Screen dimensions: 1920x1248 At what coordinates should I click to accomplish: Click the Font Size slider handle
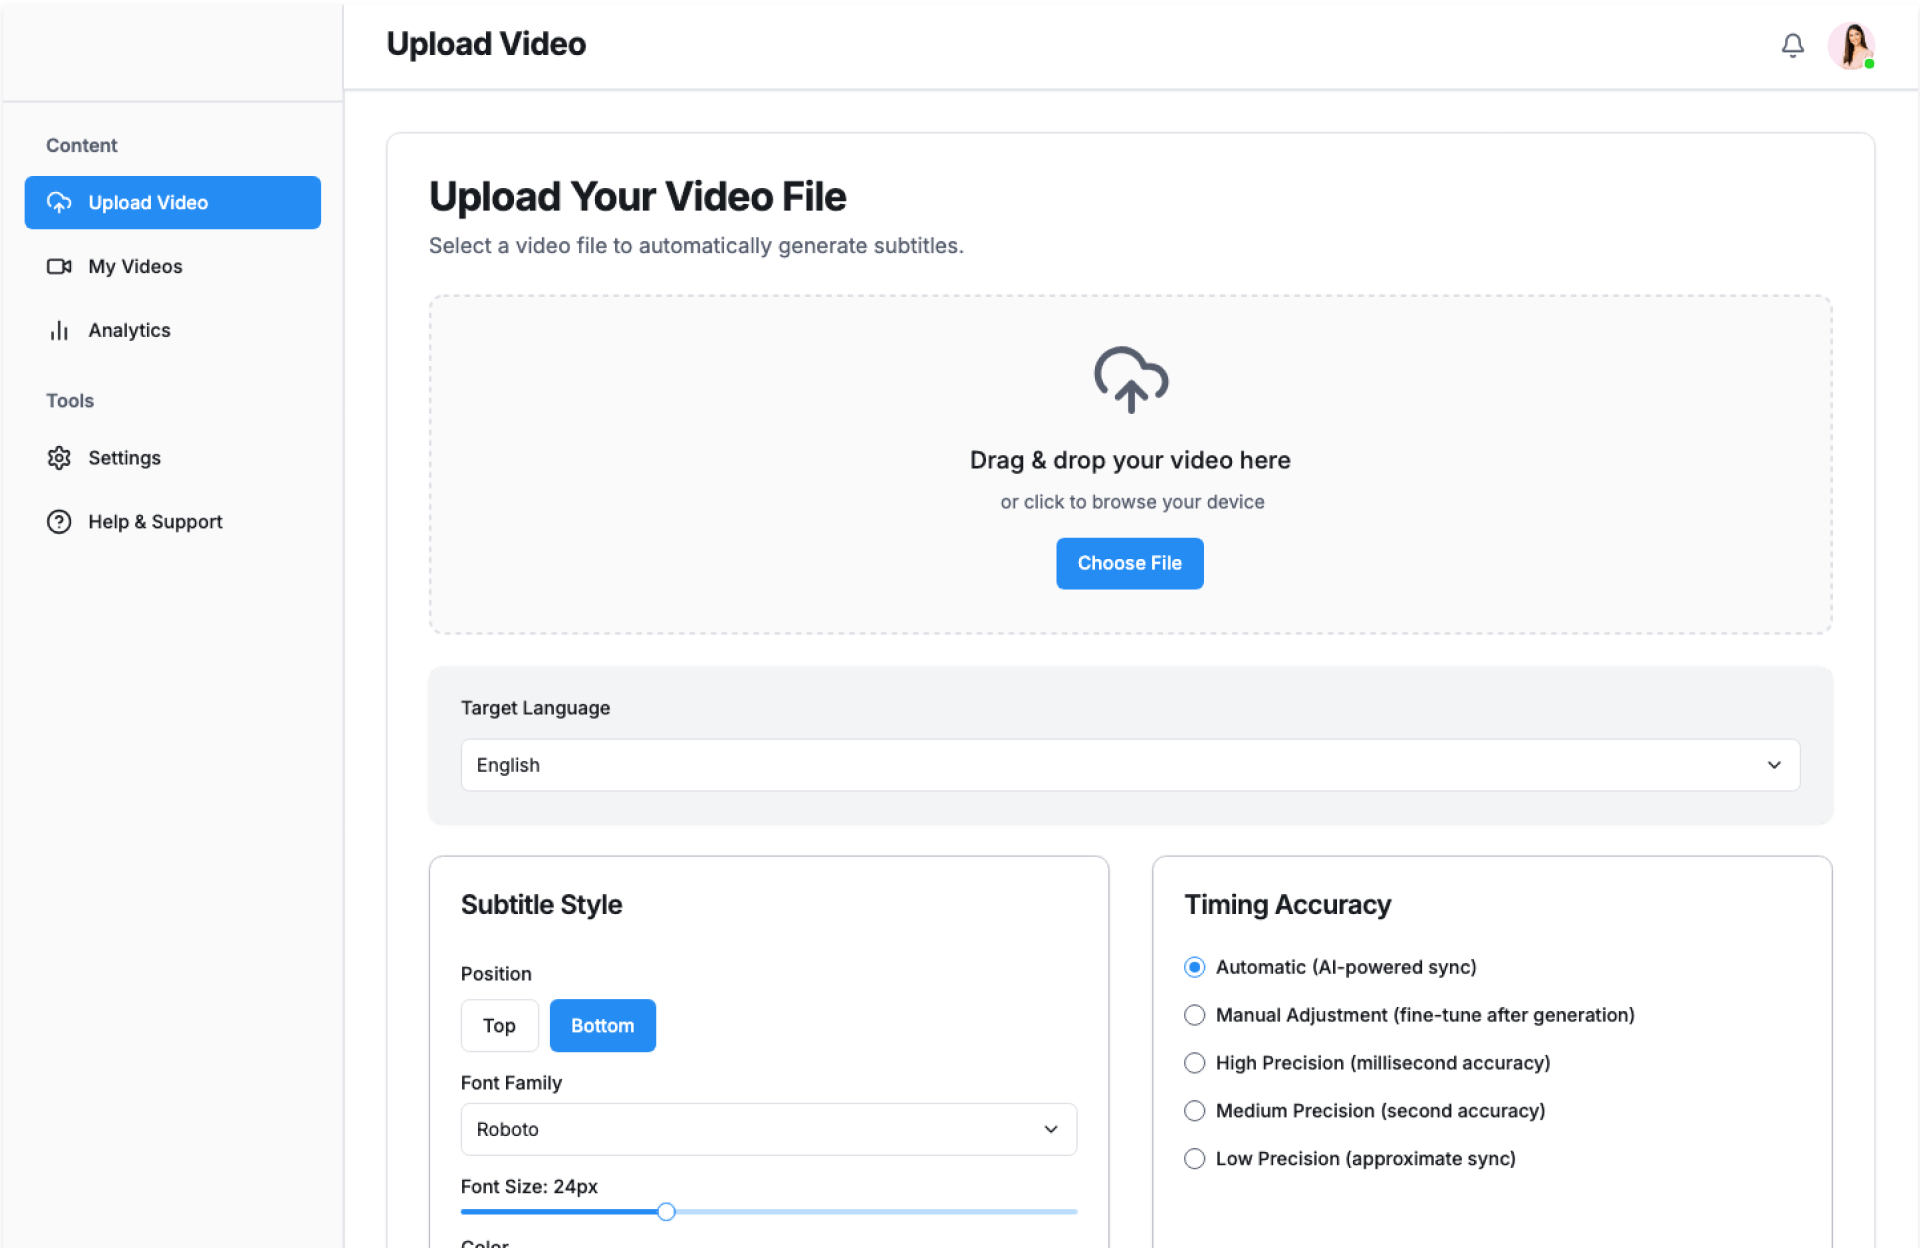tap(666, 1212)
